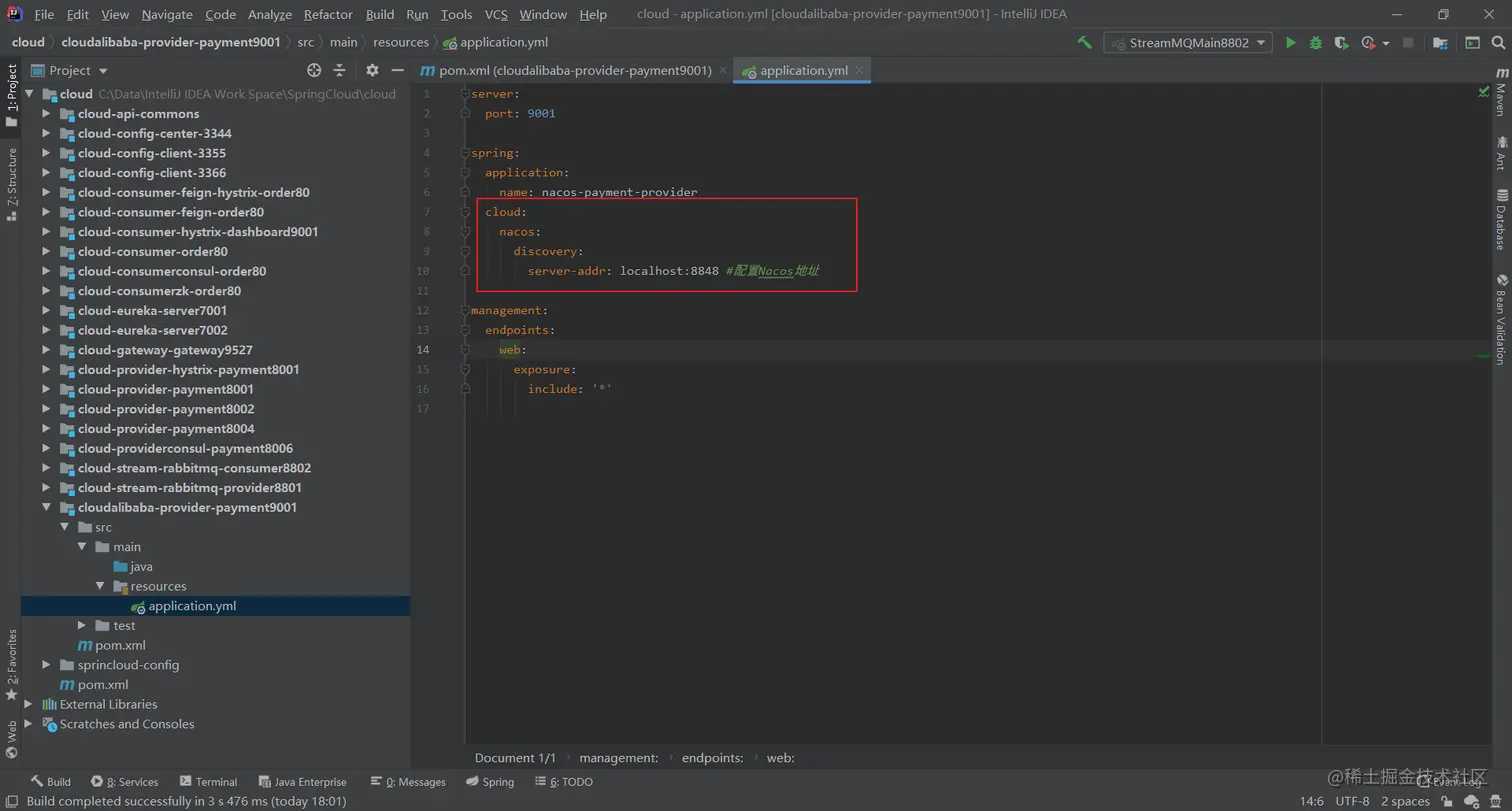Close the application.yml editor tab

[x=858, y=70]
